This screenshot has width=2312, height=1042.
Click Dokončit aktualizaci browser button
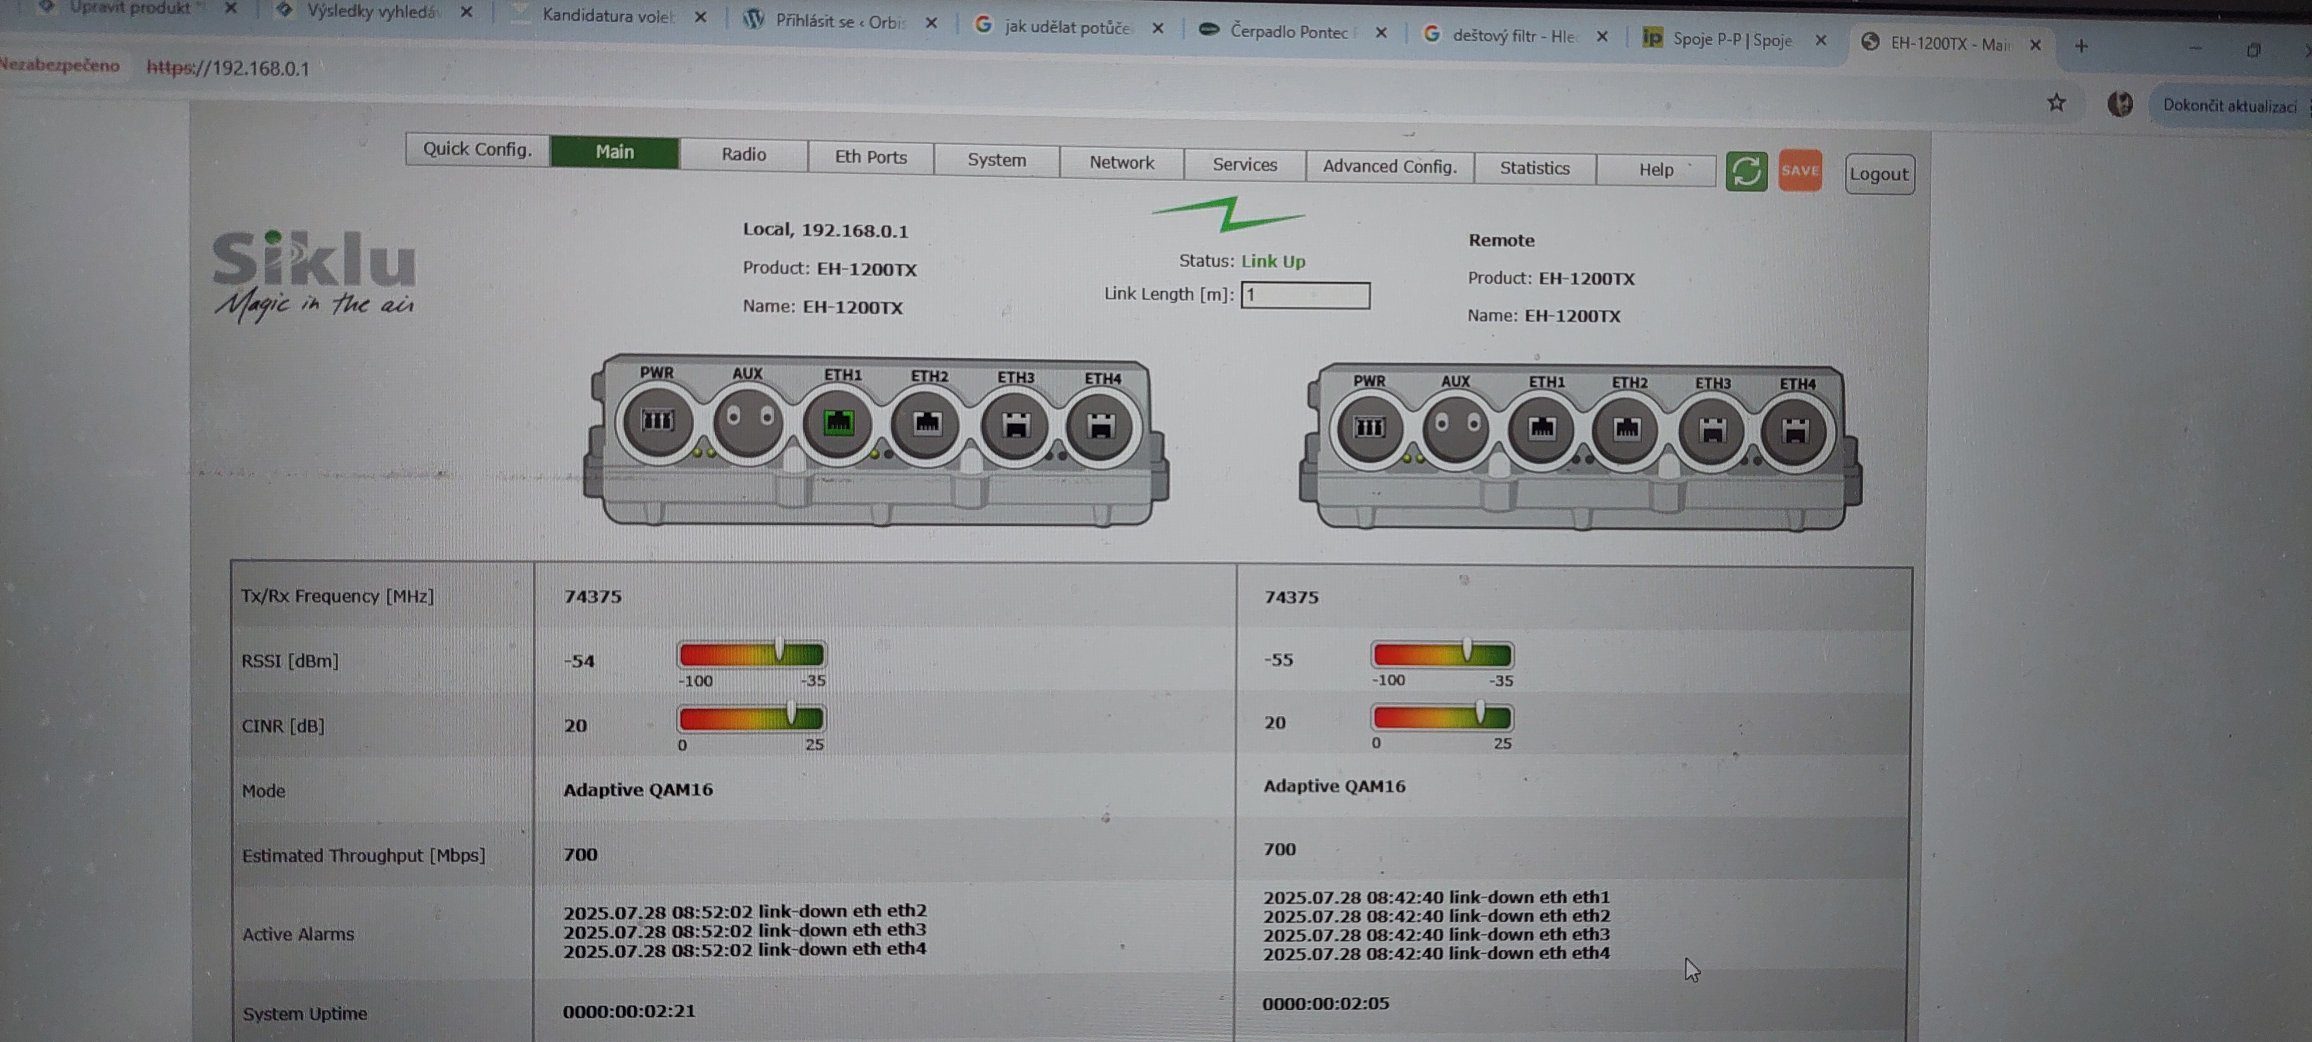coord(2230,106)
